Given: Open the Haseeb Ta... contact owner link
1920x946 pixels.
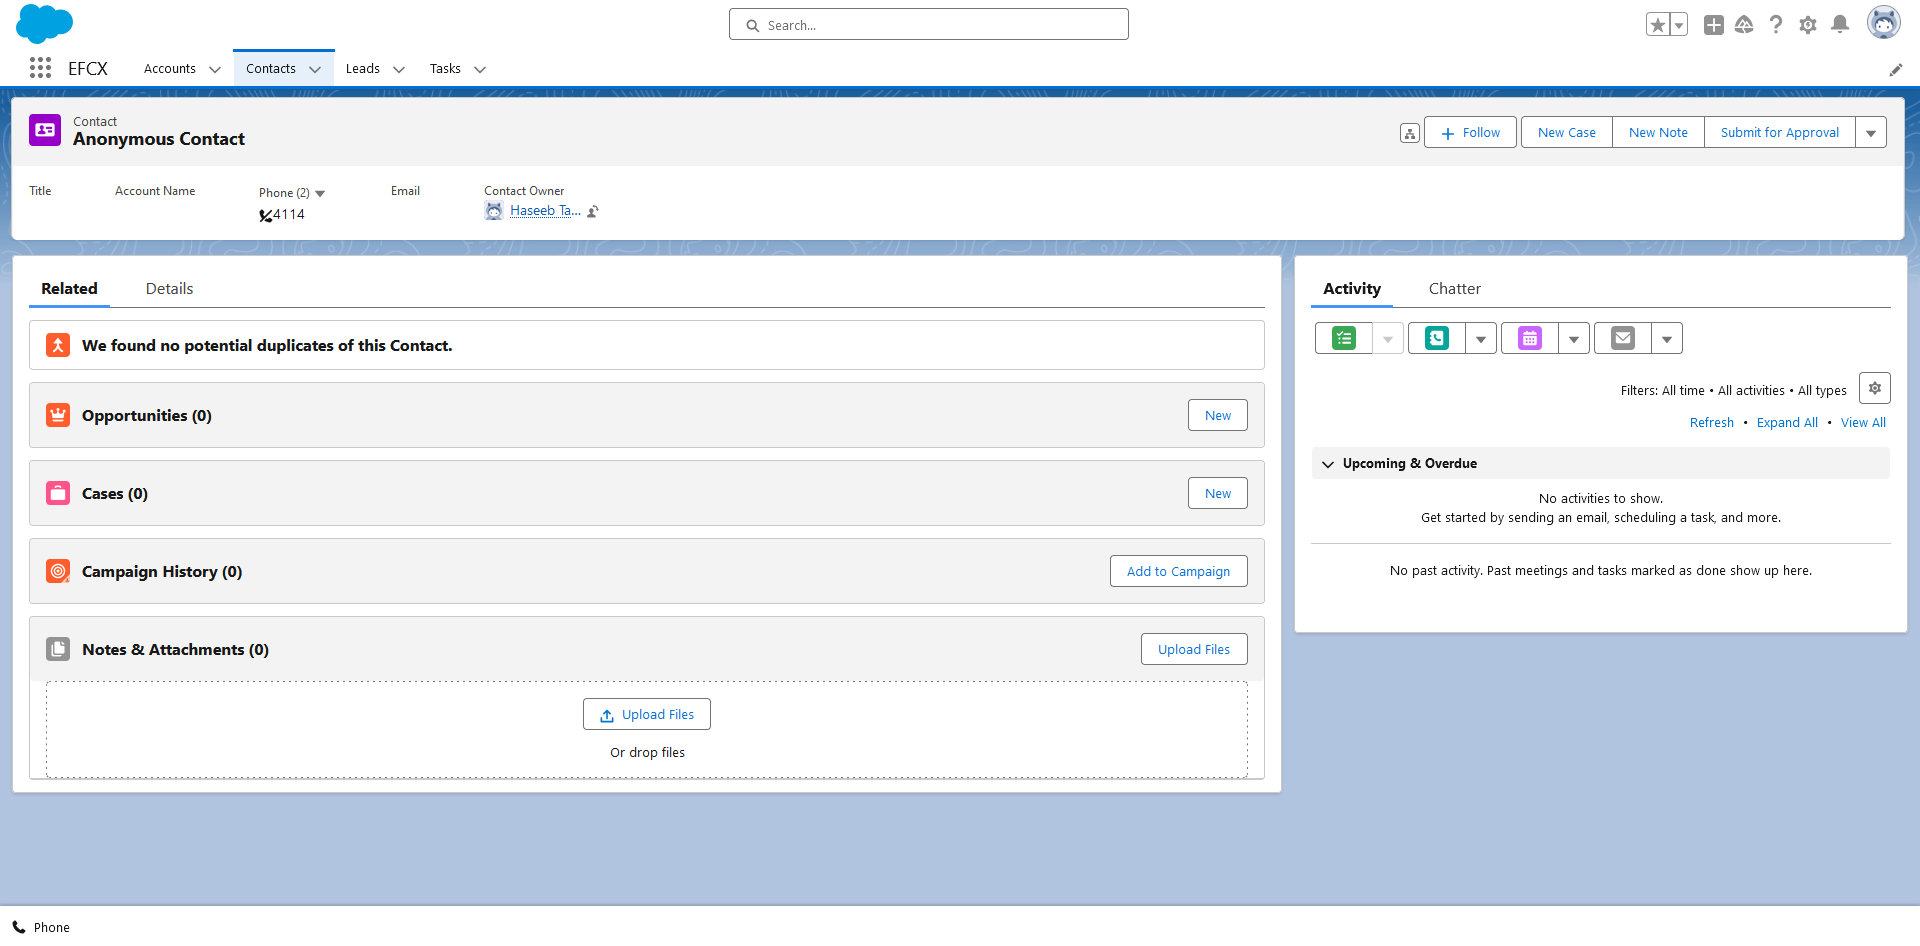Looking at the screenshot, I should point(544,211).
